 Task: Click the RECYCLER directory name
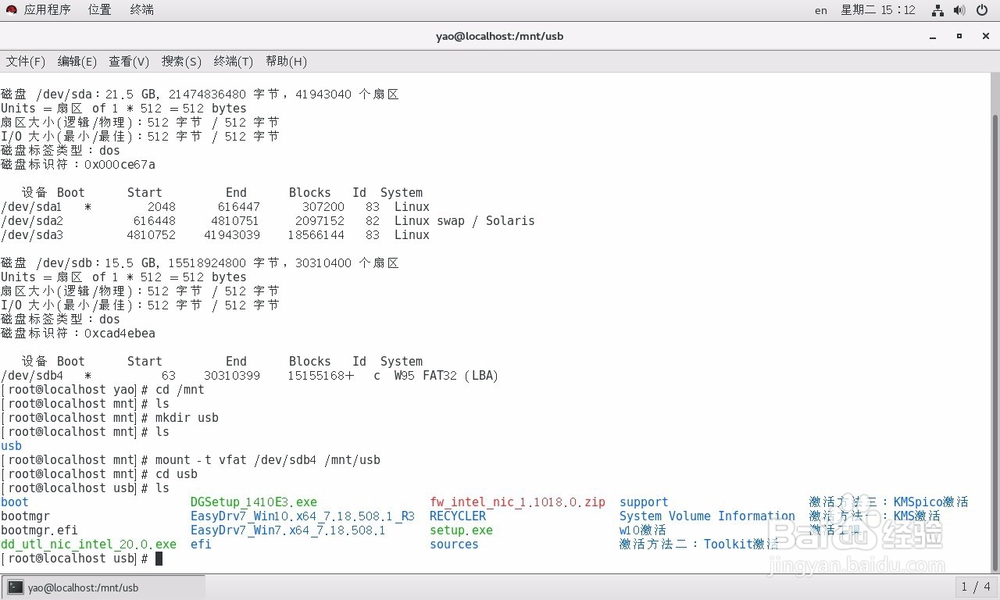(x=457, y=516)
